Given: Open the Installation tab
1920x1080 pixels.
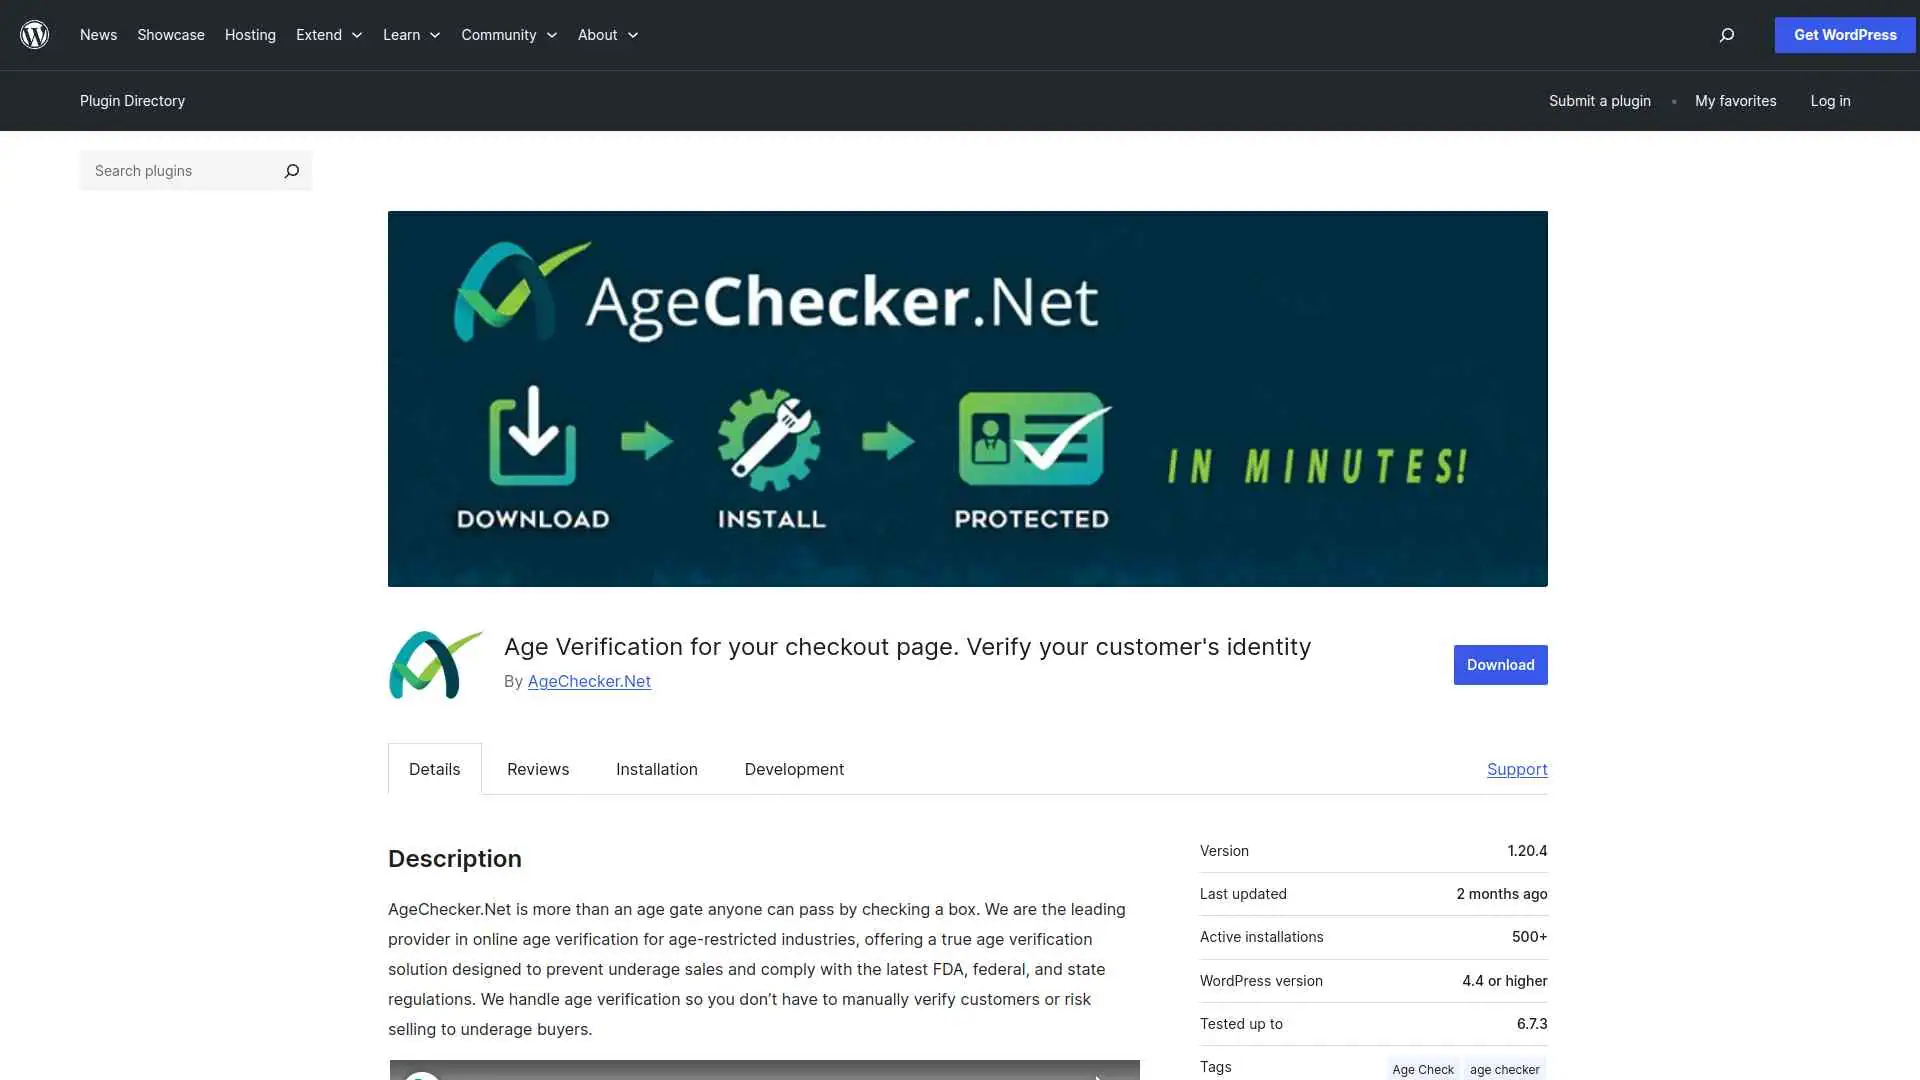Looking at the screenshot, I should (656, 769).
